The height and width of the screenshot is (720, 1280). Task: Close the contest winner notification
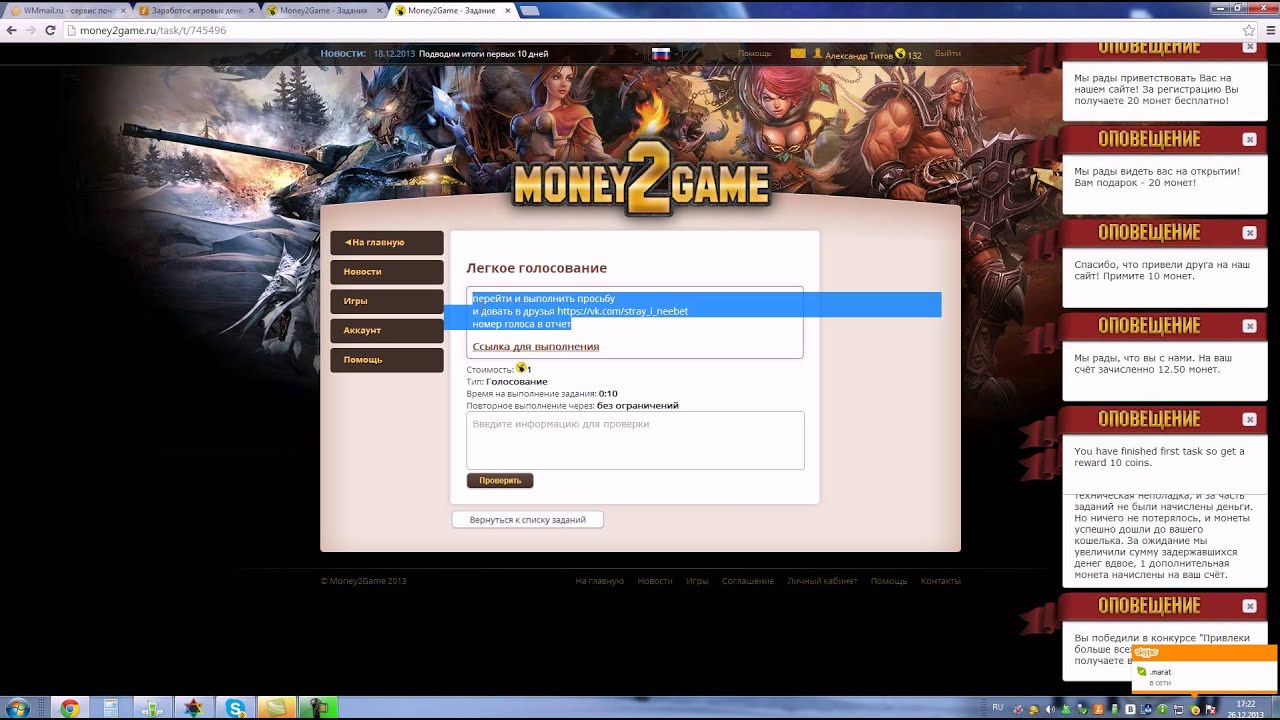tap(1249, 606)
